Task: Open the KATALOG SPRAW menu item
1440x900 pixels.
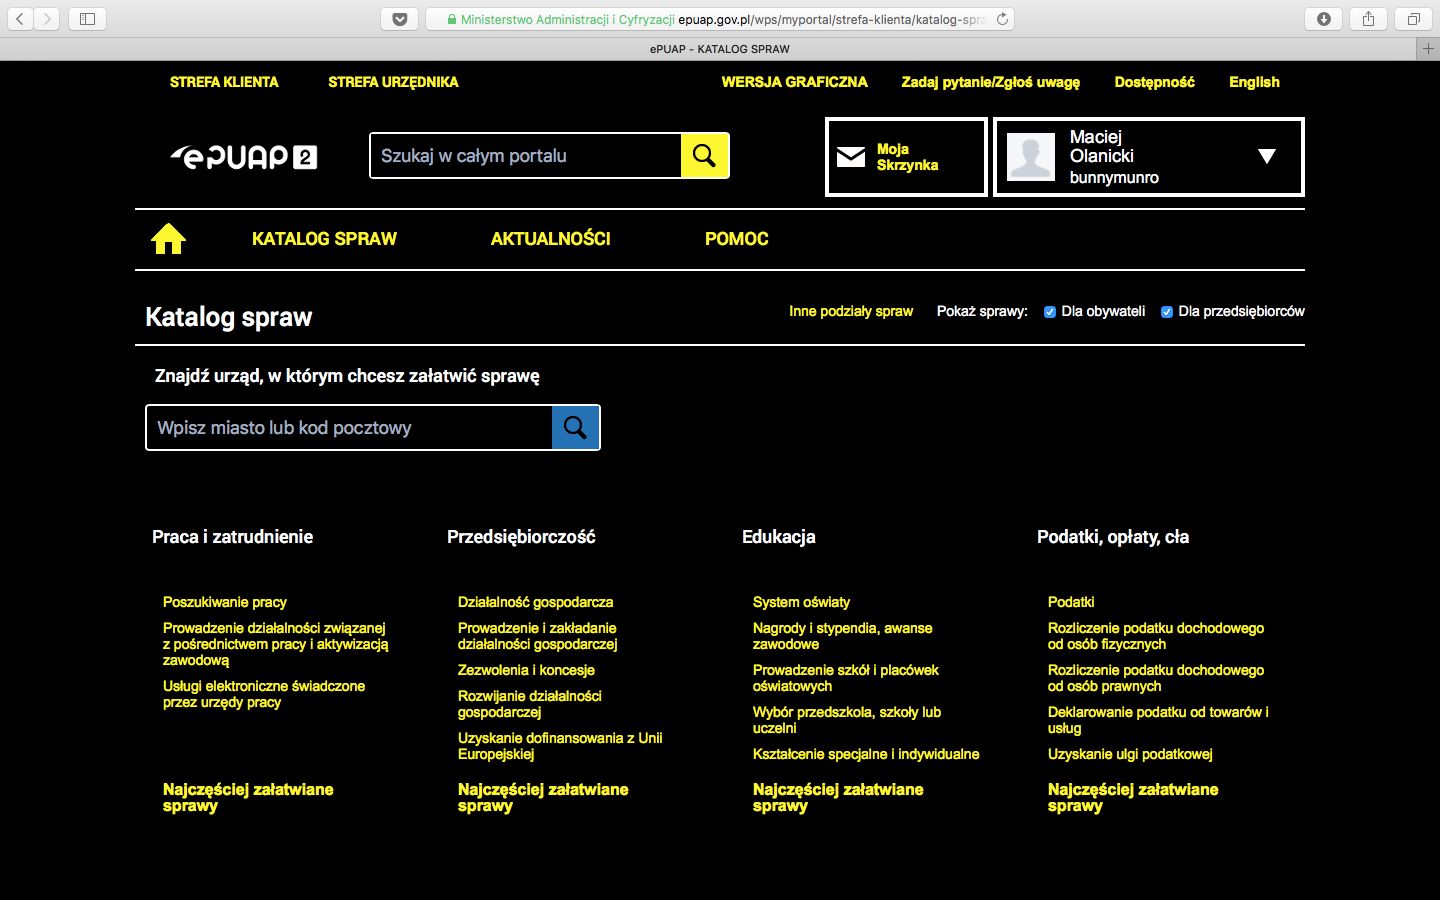Action: click(x=324, y=239)
